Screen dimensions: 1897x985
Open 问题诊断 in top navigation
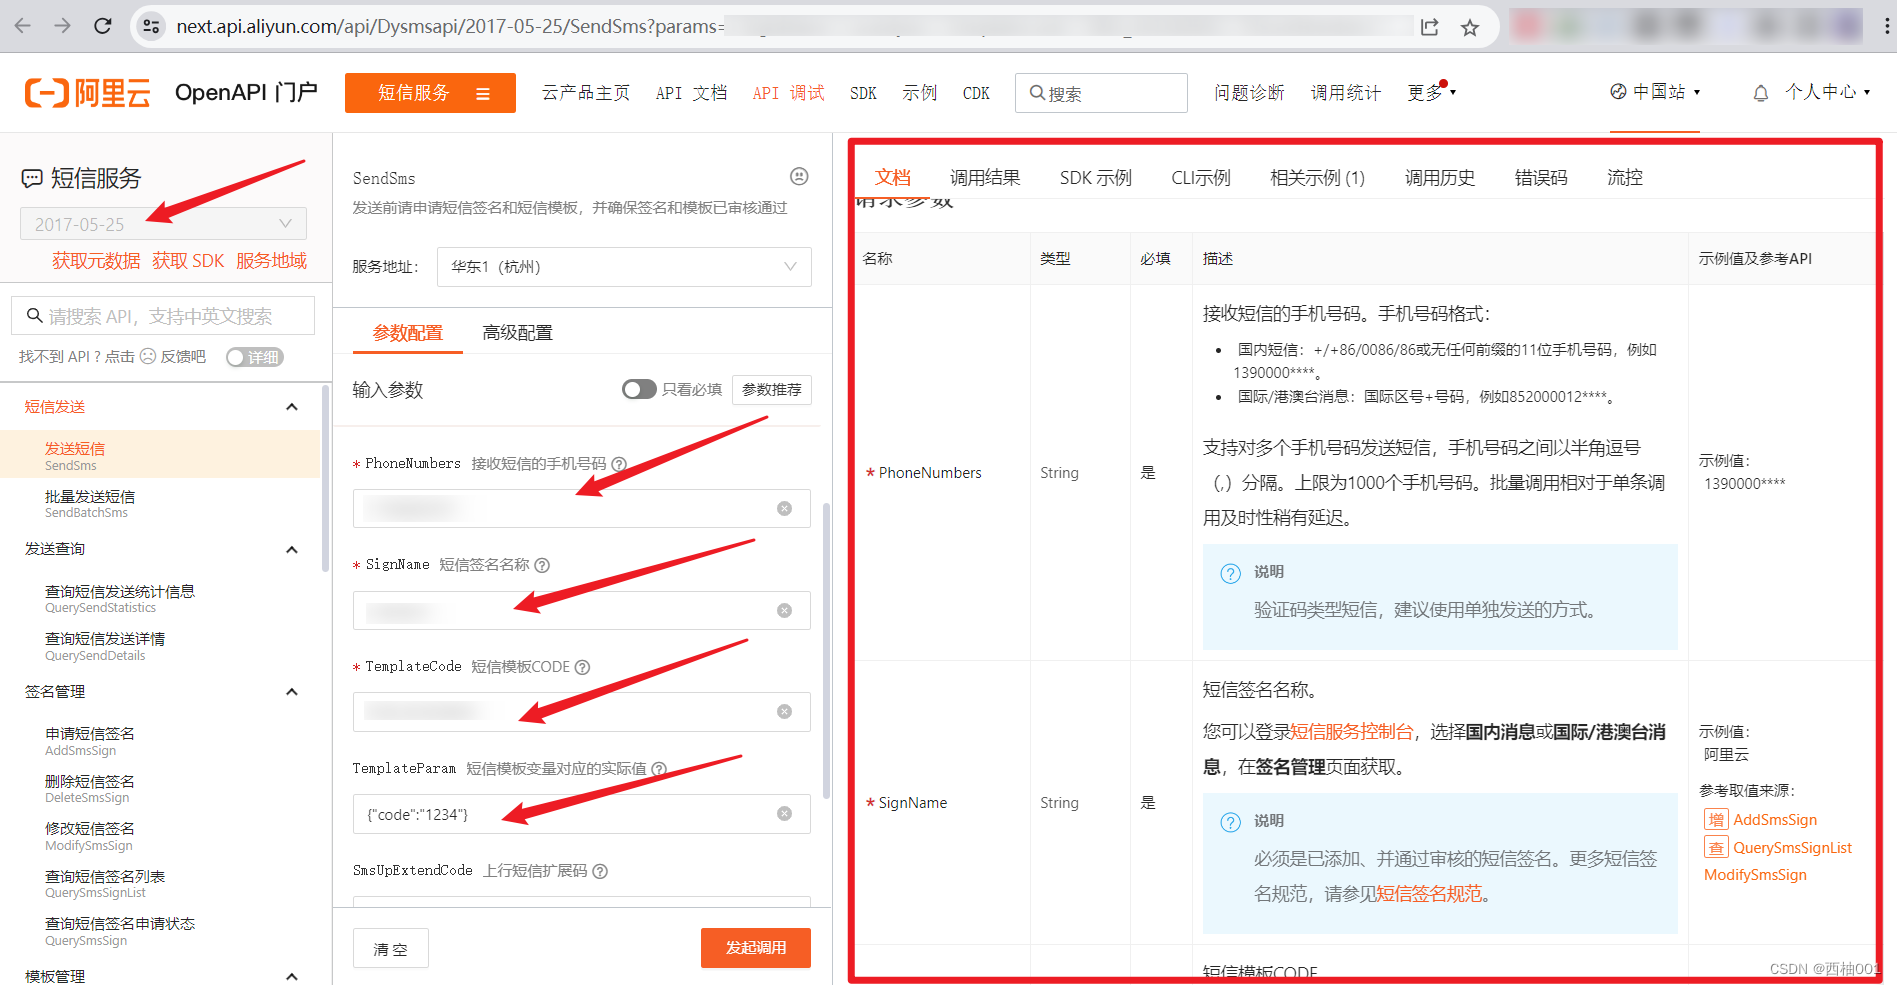pyautogui.click(x=1249, y=93)
